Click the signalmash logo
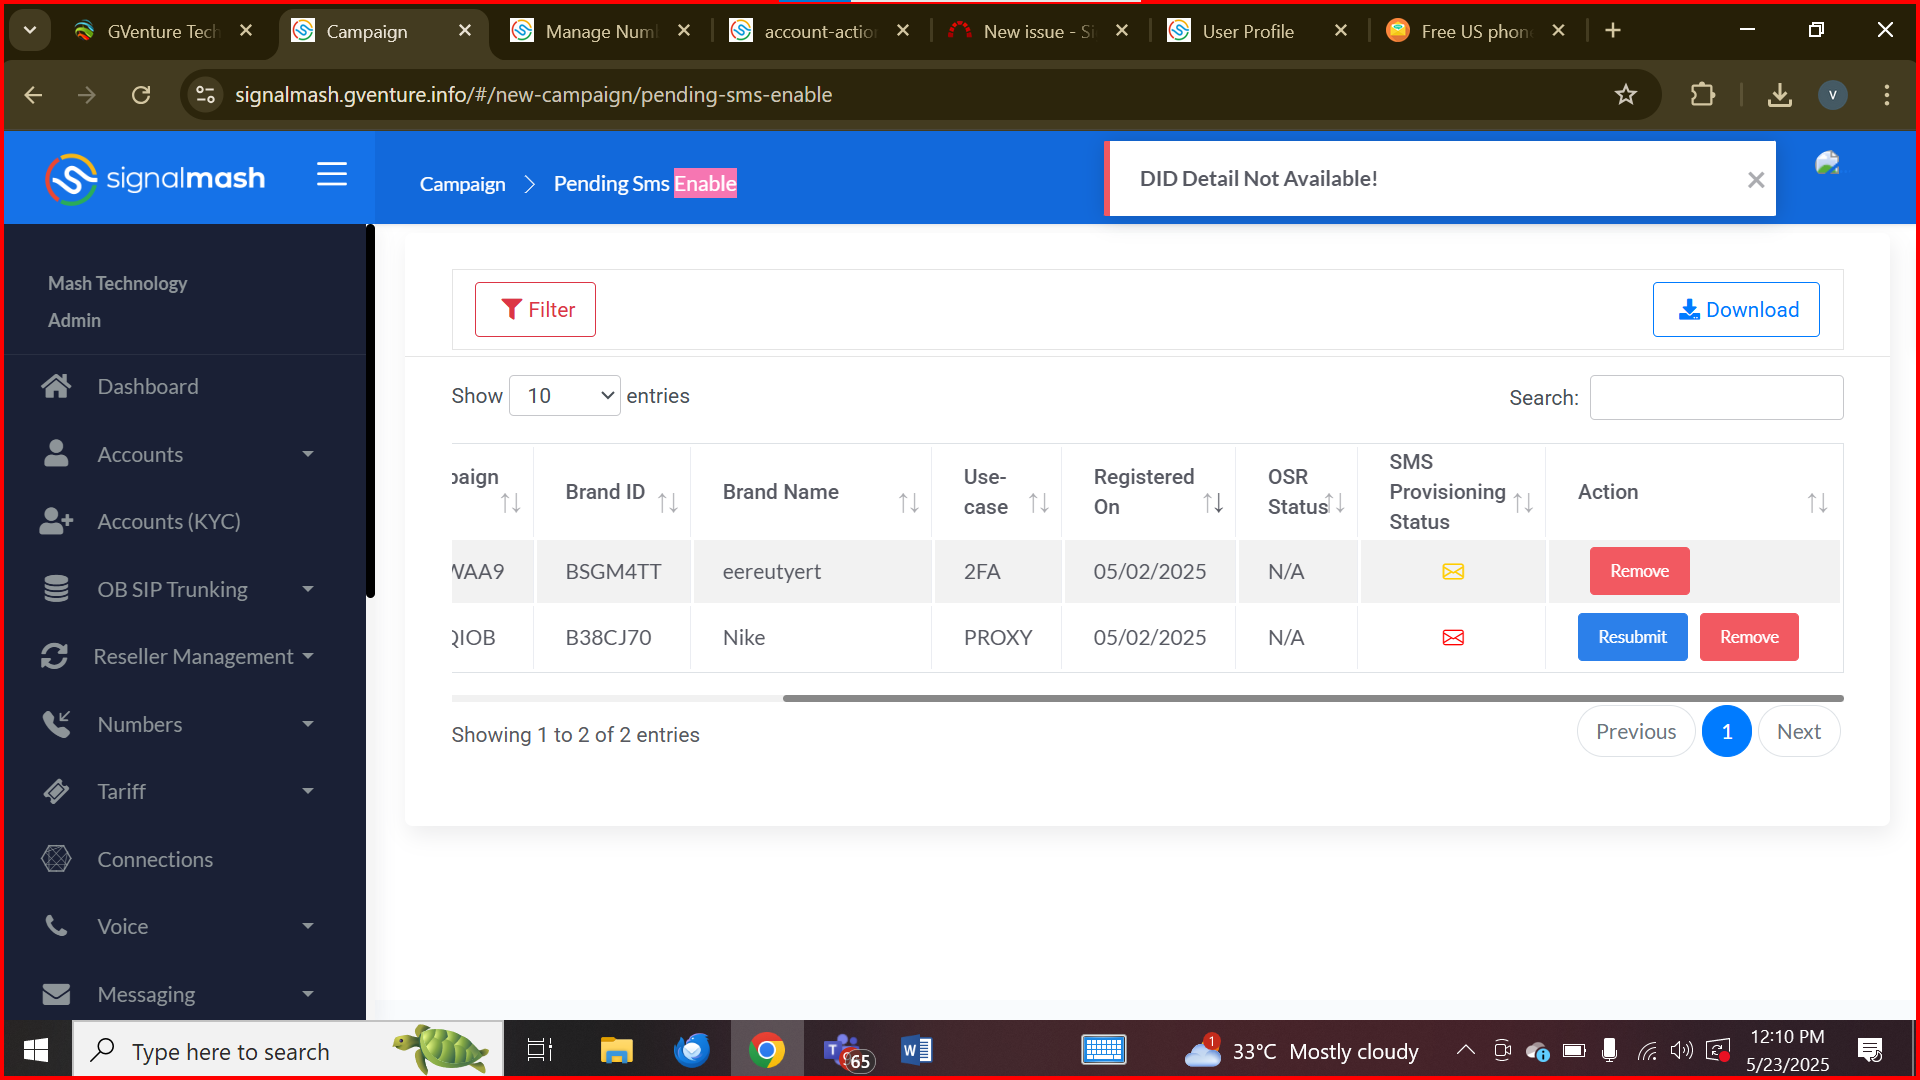 pyautogui.click(x=156, y=179)
